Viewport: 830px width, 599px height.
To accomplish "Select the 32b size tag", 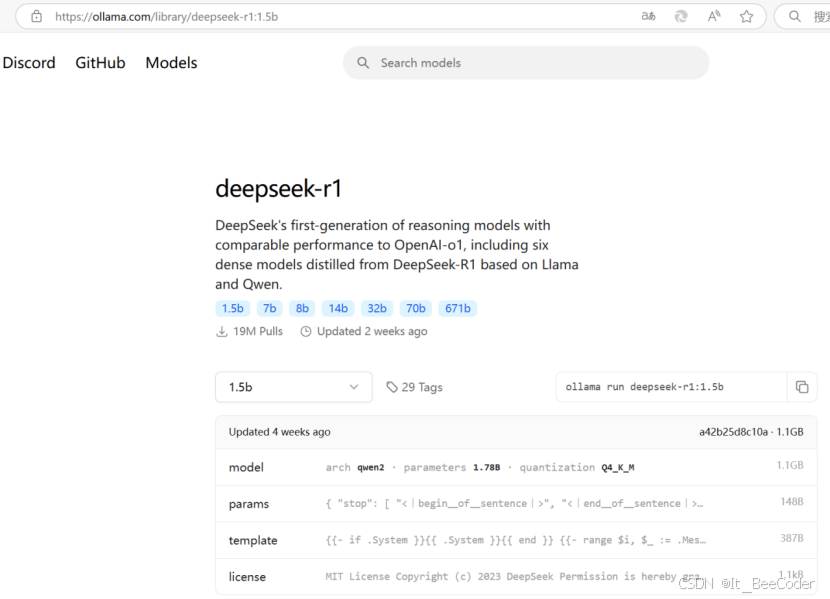I will pyautogui.click(x=377, y=308).
